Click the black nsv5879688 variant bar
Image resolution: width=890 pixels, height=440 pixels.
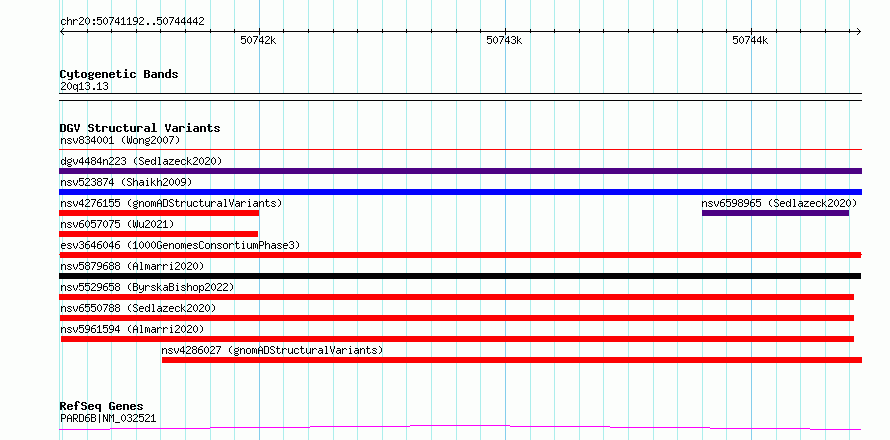[460, 276]
